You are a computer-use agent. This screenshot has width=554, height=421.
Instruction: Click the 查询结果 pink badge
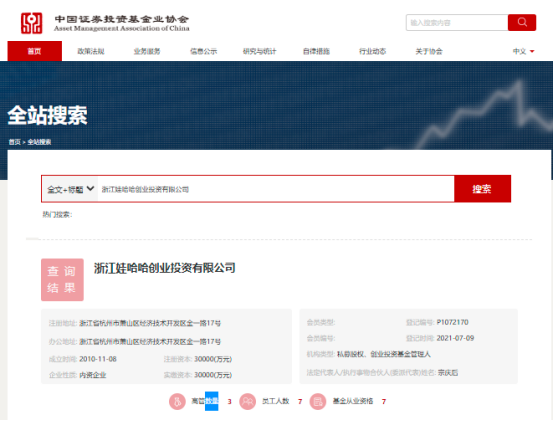point(62,280)
